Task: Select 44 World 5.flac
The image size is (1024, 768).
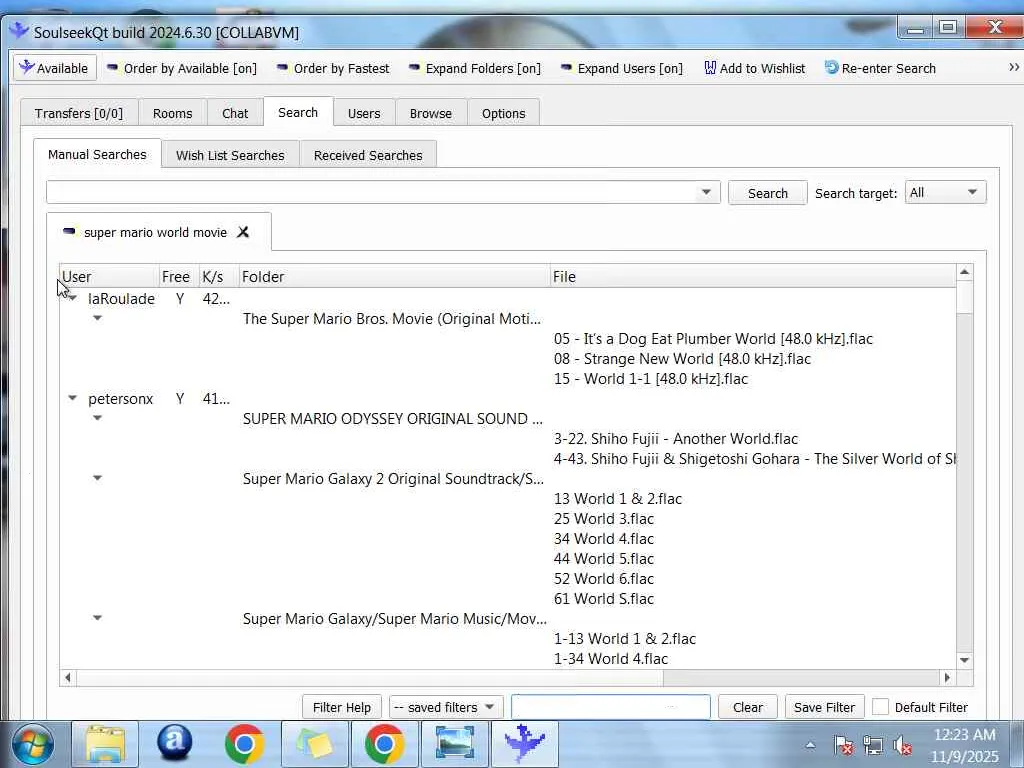Action: point(603,559)
